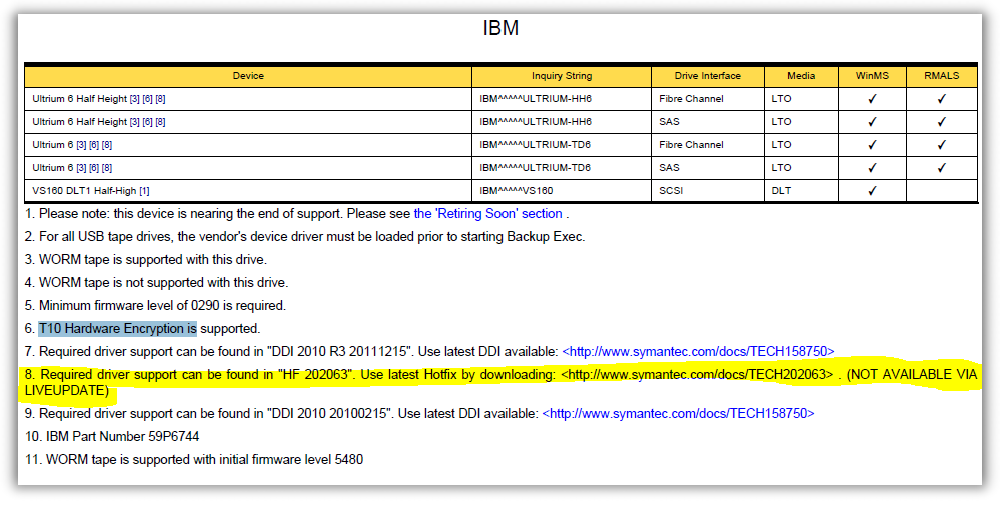Click the IBM^^^^^VS160 inquiry string cell

[x=516, y=190]
